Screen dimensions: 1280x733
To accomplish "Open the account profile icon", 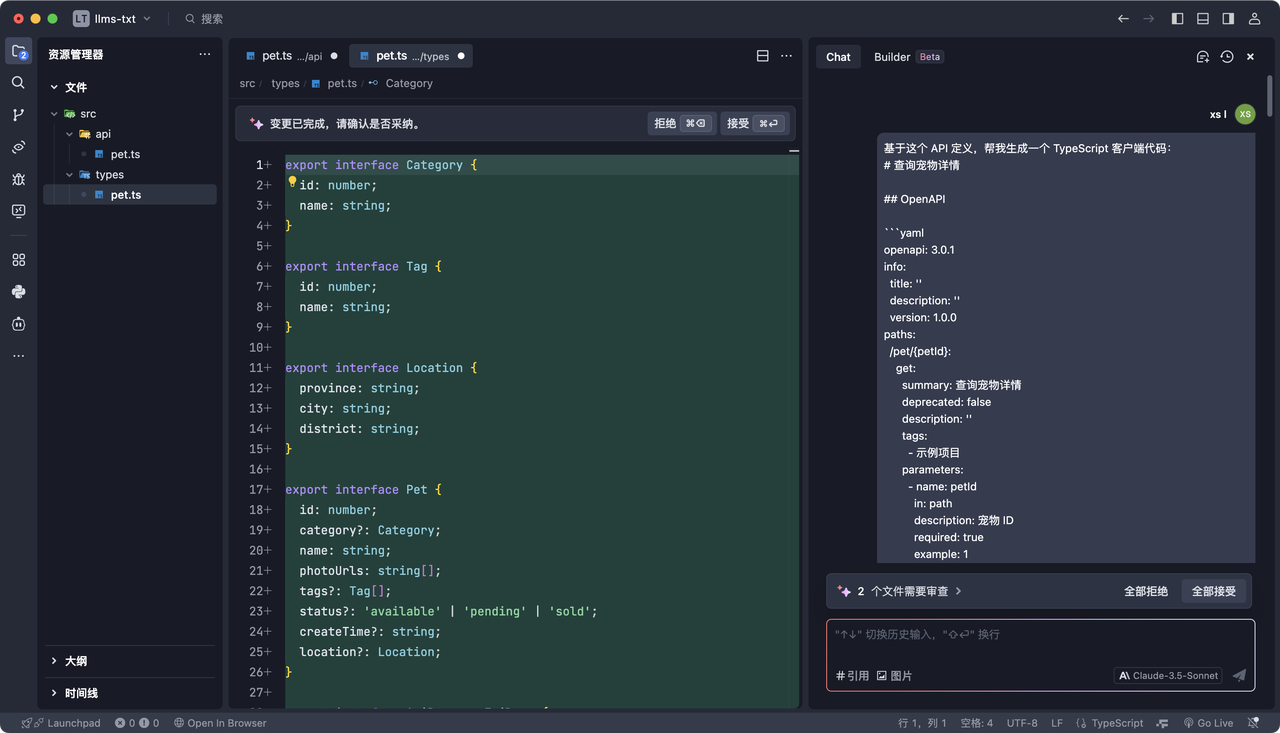I will click(x=1254, y=18).
